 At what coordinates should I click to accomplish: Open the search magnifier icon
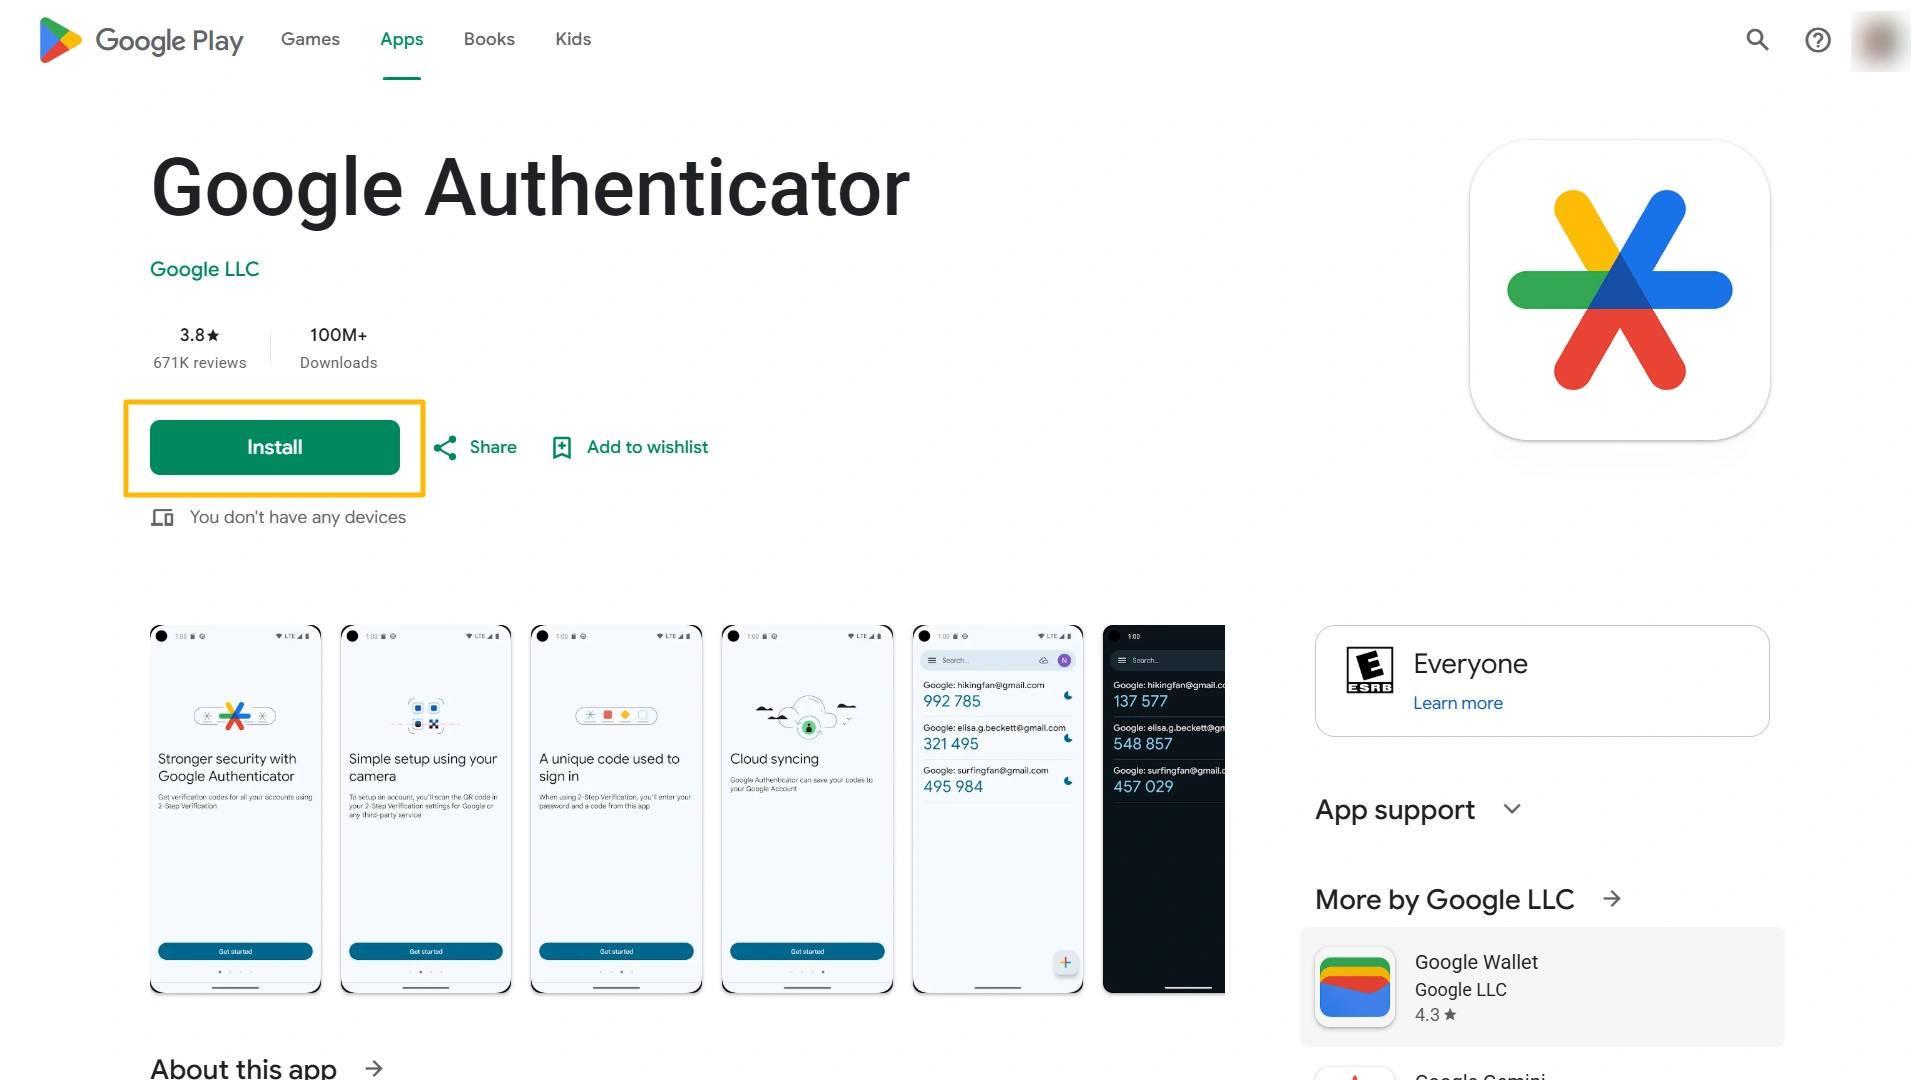pyautogui.click(x=1757, y=40)
